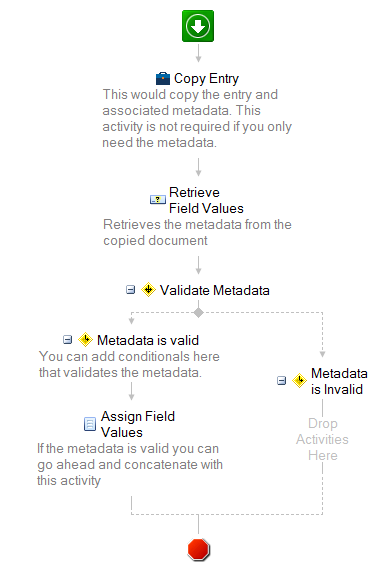The image size is (389, 583).
Task: Select the Copy Entry briefcase icon
Action: click(x=163, y=78)
